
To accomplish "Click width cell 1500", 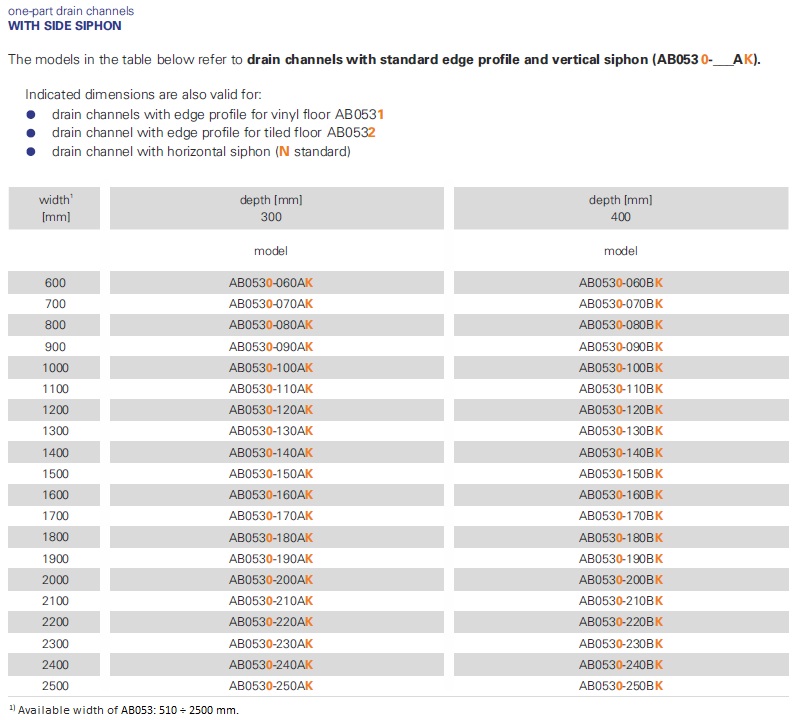I will click(x=54, y=474).
